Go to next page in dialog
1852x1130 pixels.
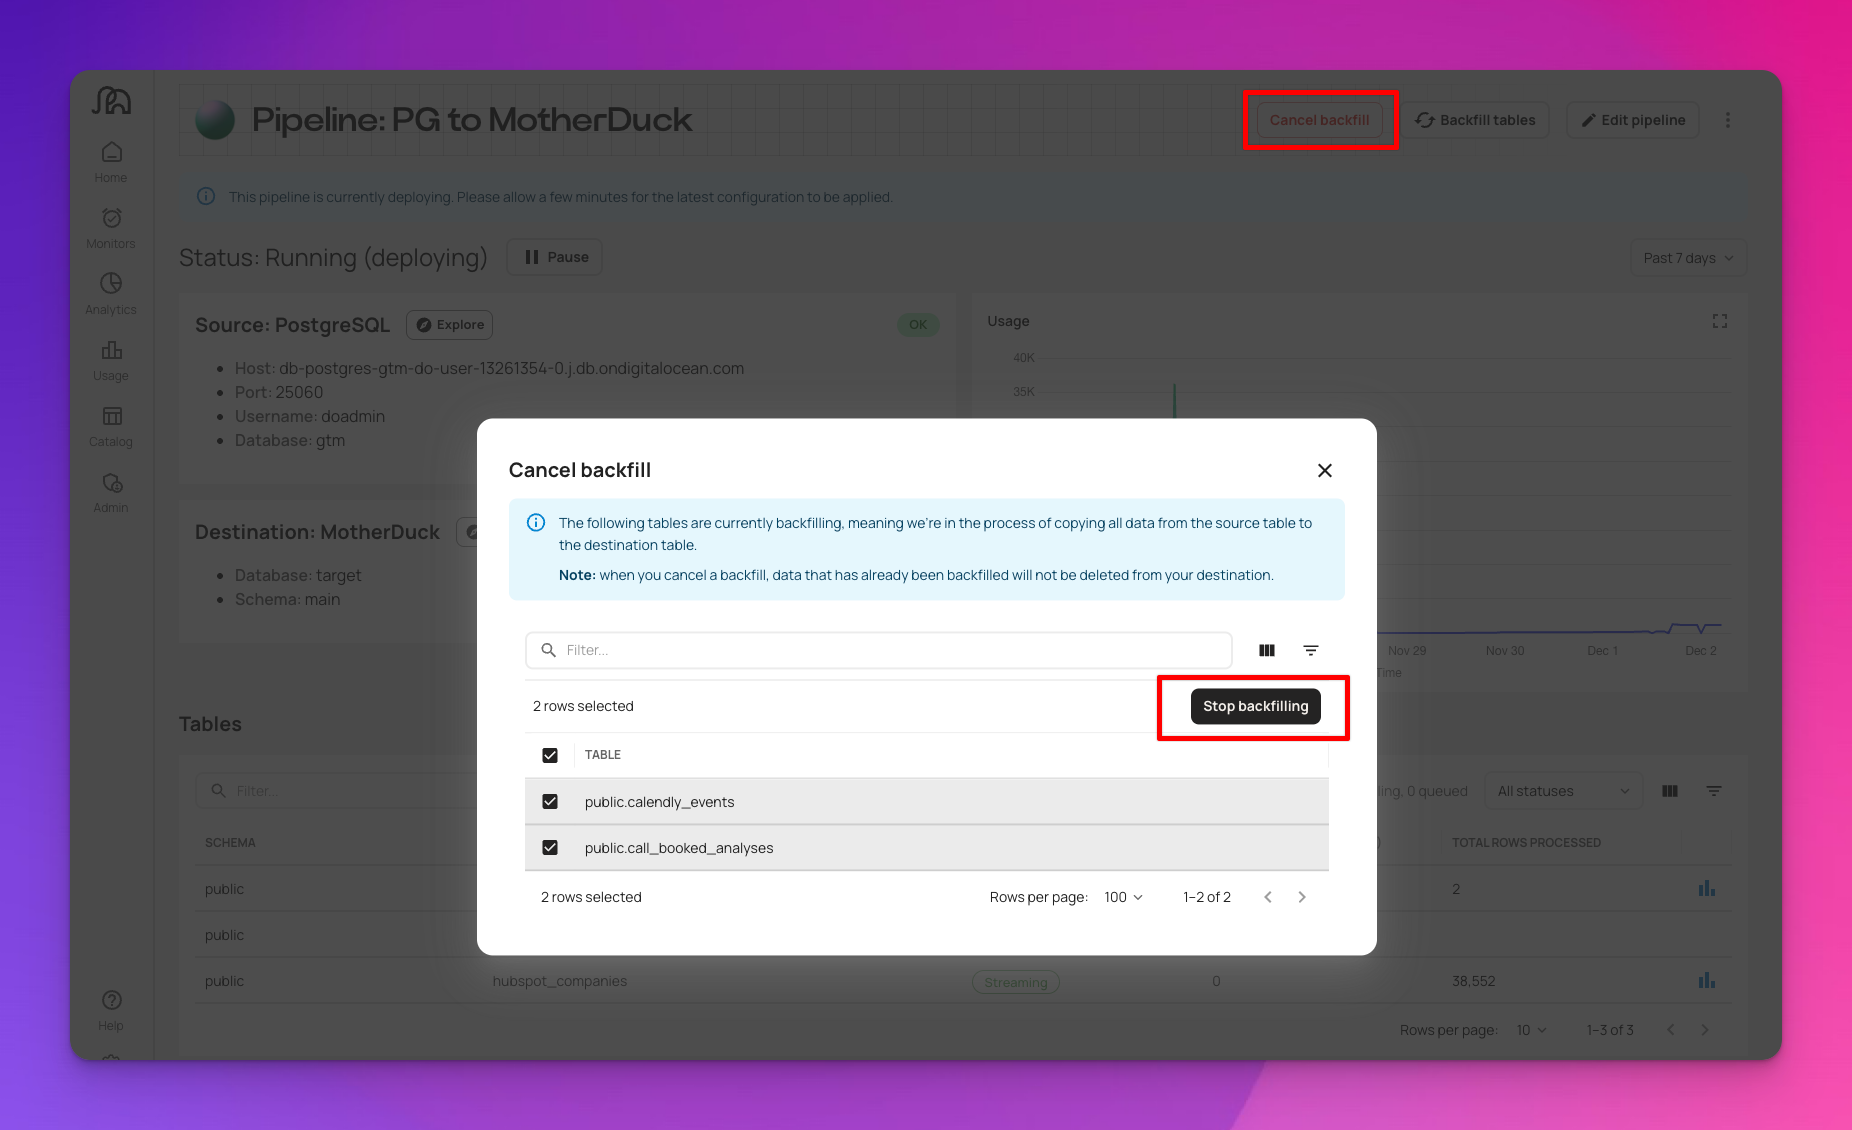tap(1302, 897)
